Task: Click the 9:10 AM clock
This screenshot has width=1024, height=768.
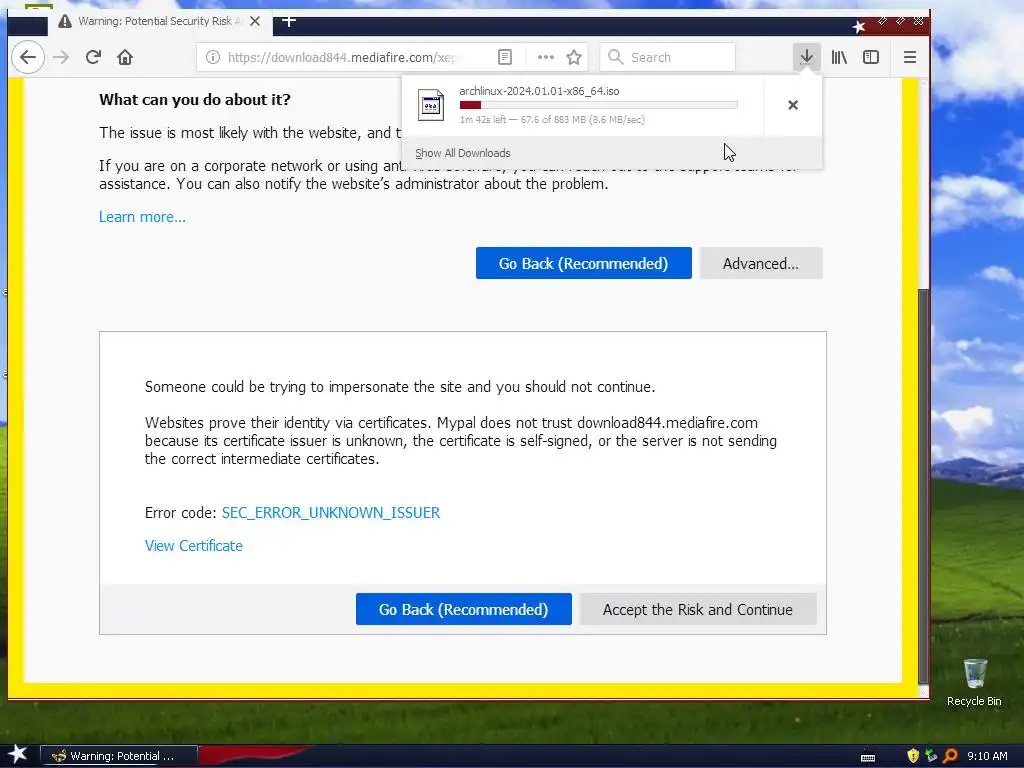Action: (x=987, y=756)
